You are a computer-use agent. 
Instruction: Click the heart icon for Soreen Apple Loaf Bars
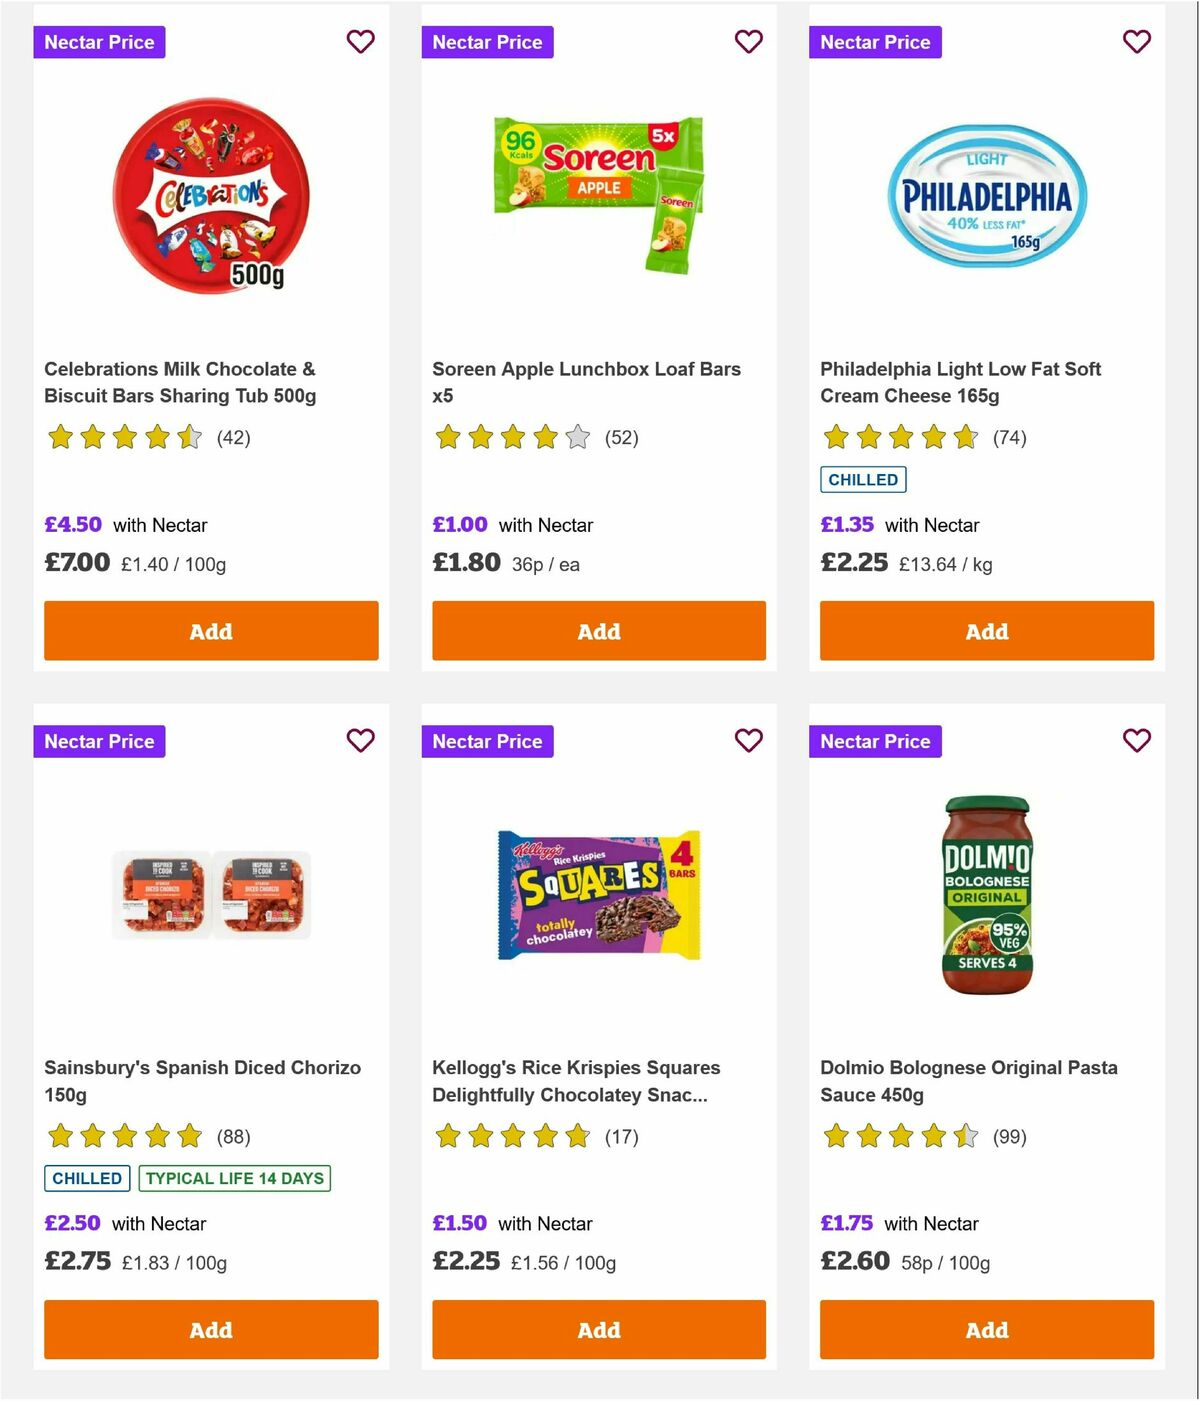(748, 42)
